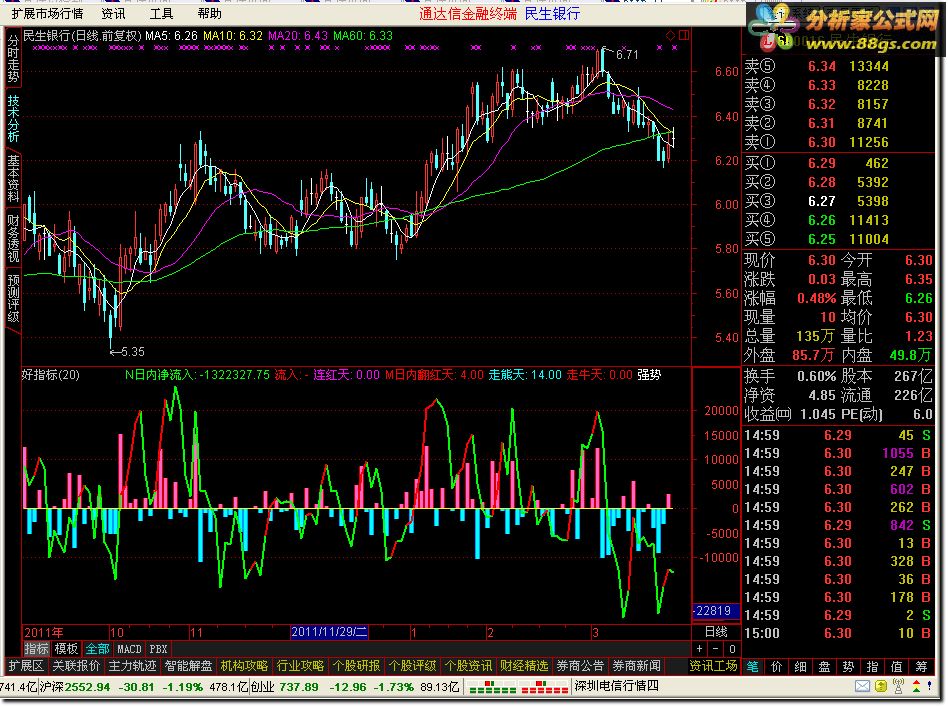948x706 pixels.
Task: Open the 资讯 menu
Action: tap(113, 13)
